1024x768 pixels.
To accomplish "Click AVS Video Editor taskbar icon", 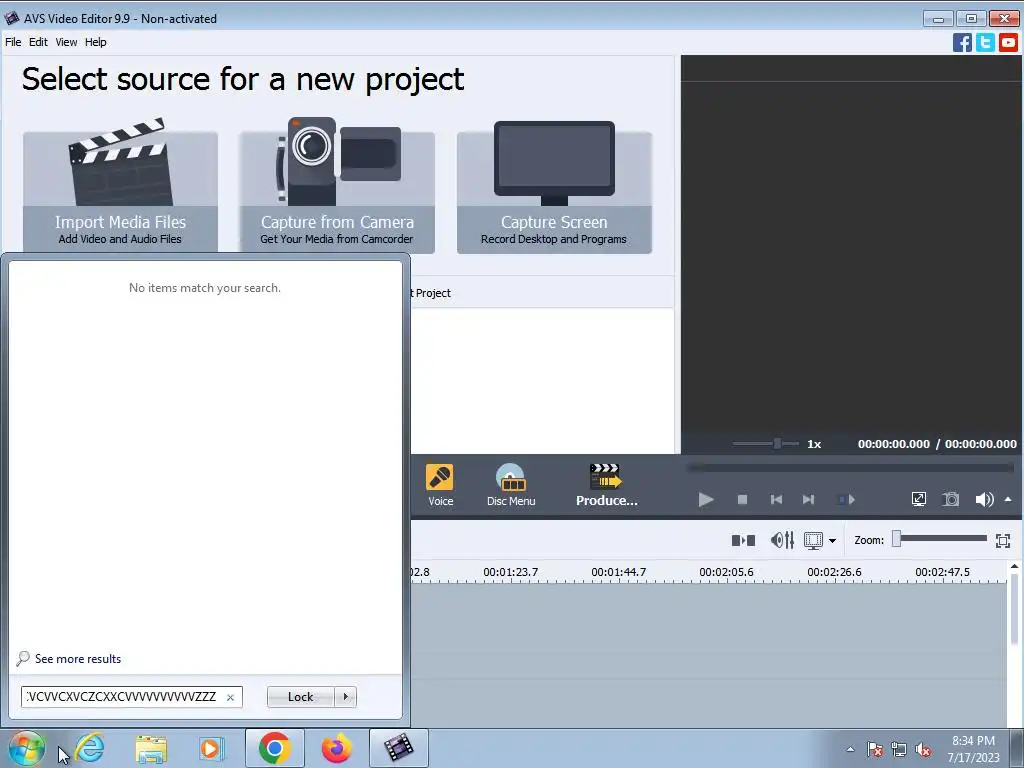I will pyautogui.click(x=398, y=748).
